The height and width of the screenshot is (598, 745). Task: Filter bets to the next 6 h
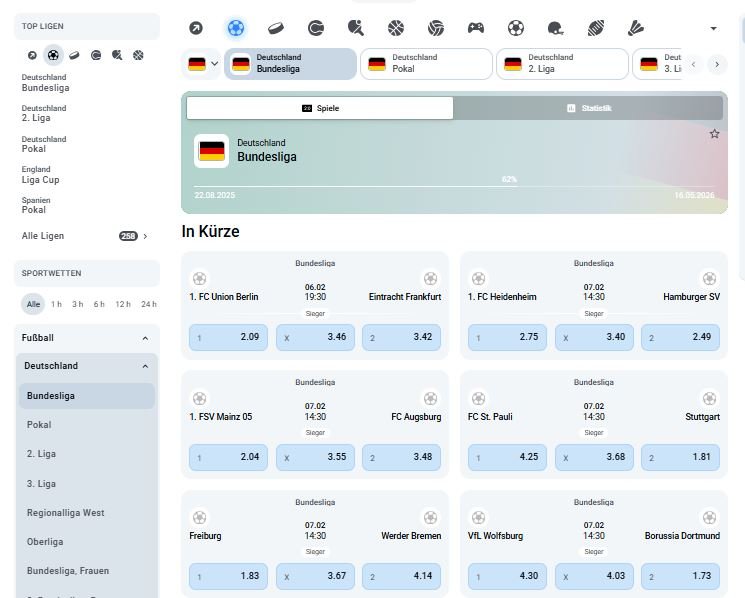[99, 304]
